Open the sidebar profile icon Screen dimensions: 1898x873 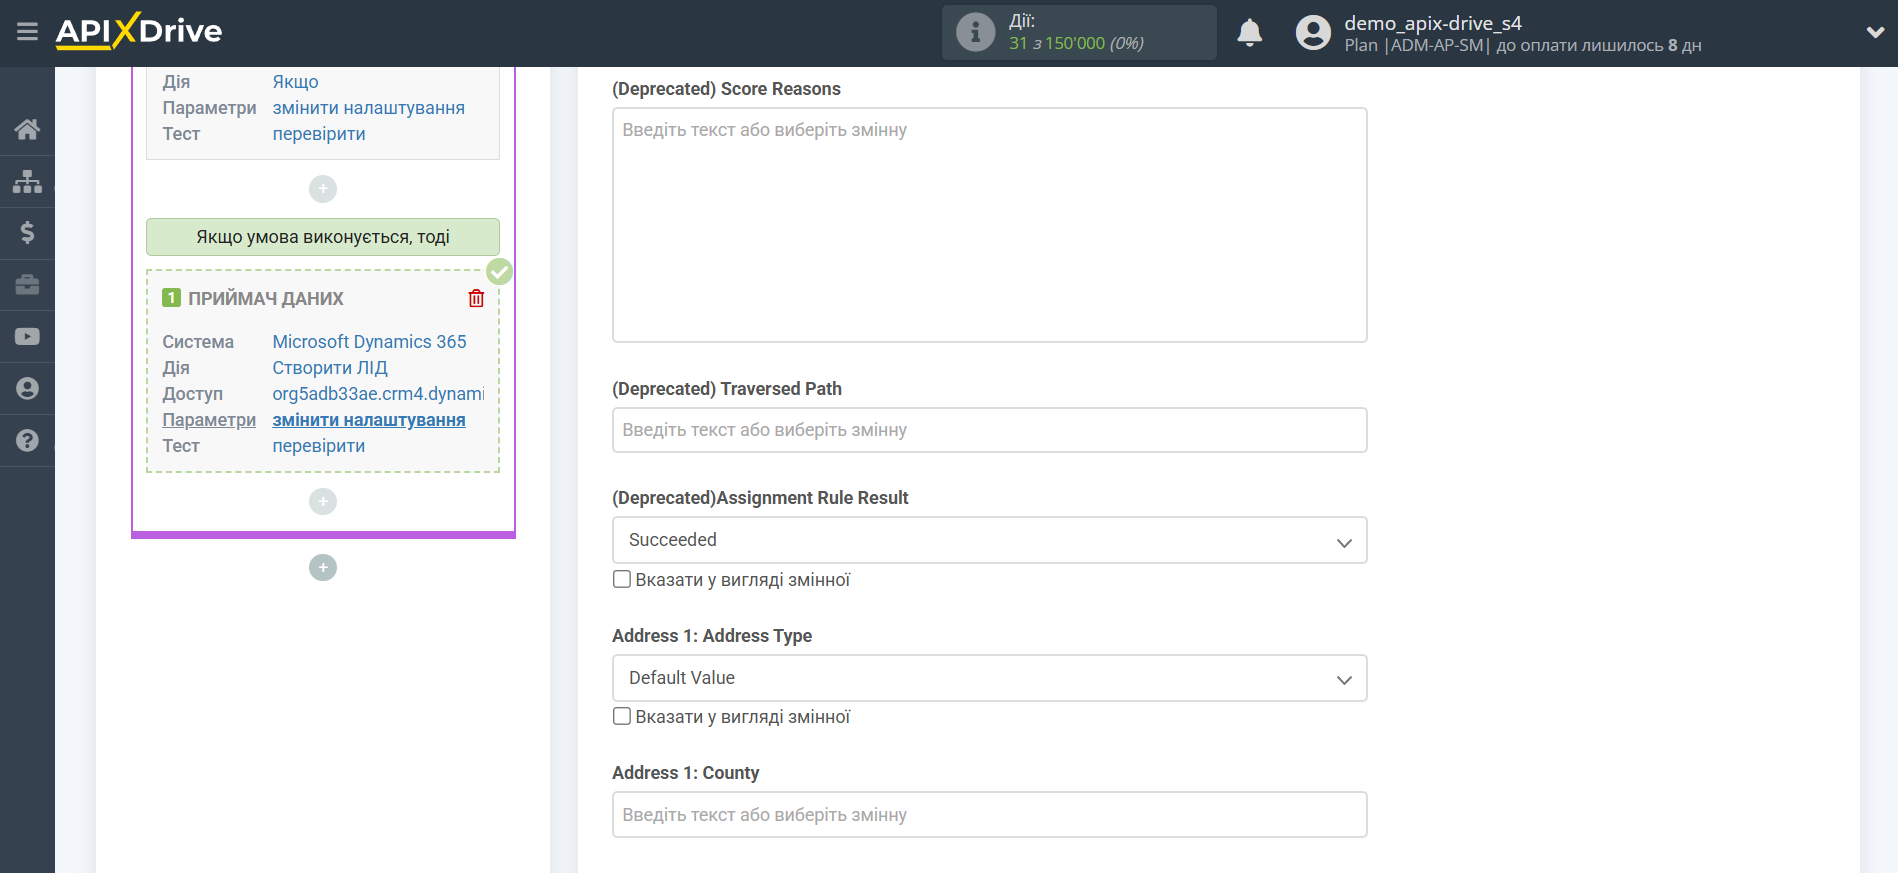coord(27,389)
